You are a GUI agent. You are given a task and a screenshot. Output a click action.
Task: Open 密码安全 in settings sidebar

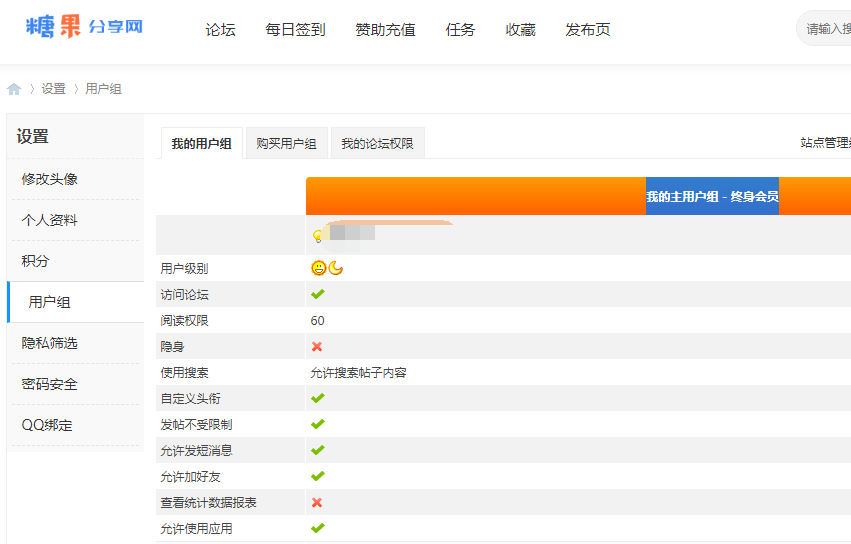[75, 384]
